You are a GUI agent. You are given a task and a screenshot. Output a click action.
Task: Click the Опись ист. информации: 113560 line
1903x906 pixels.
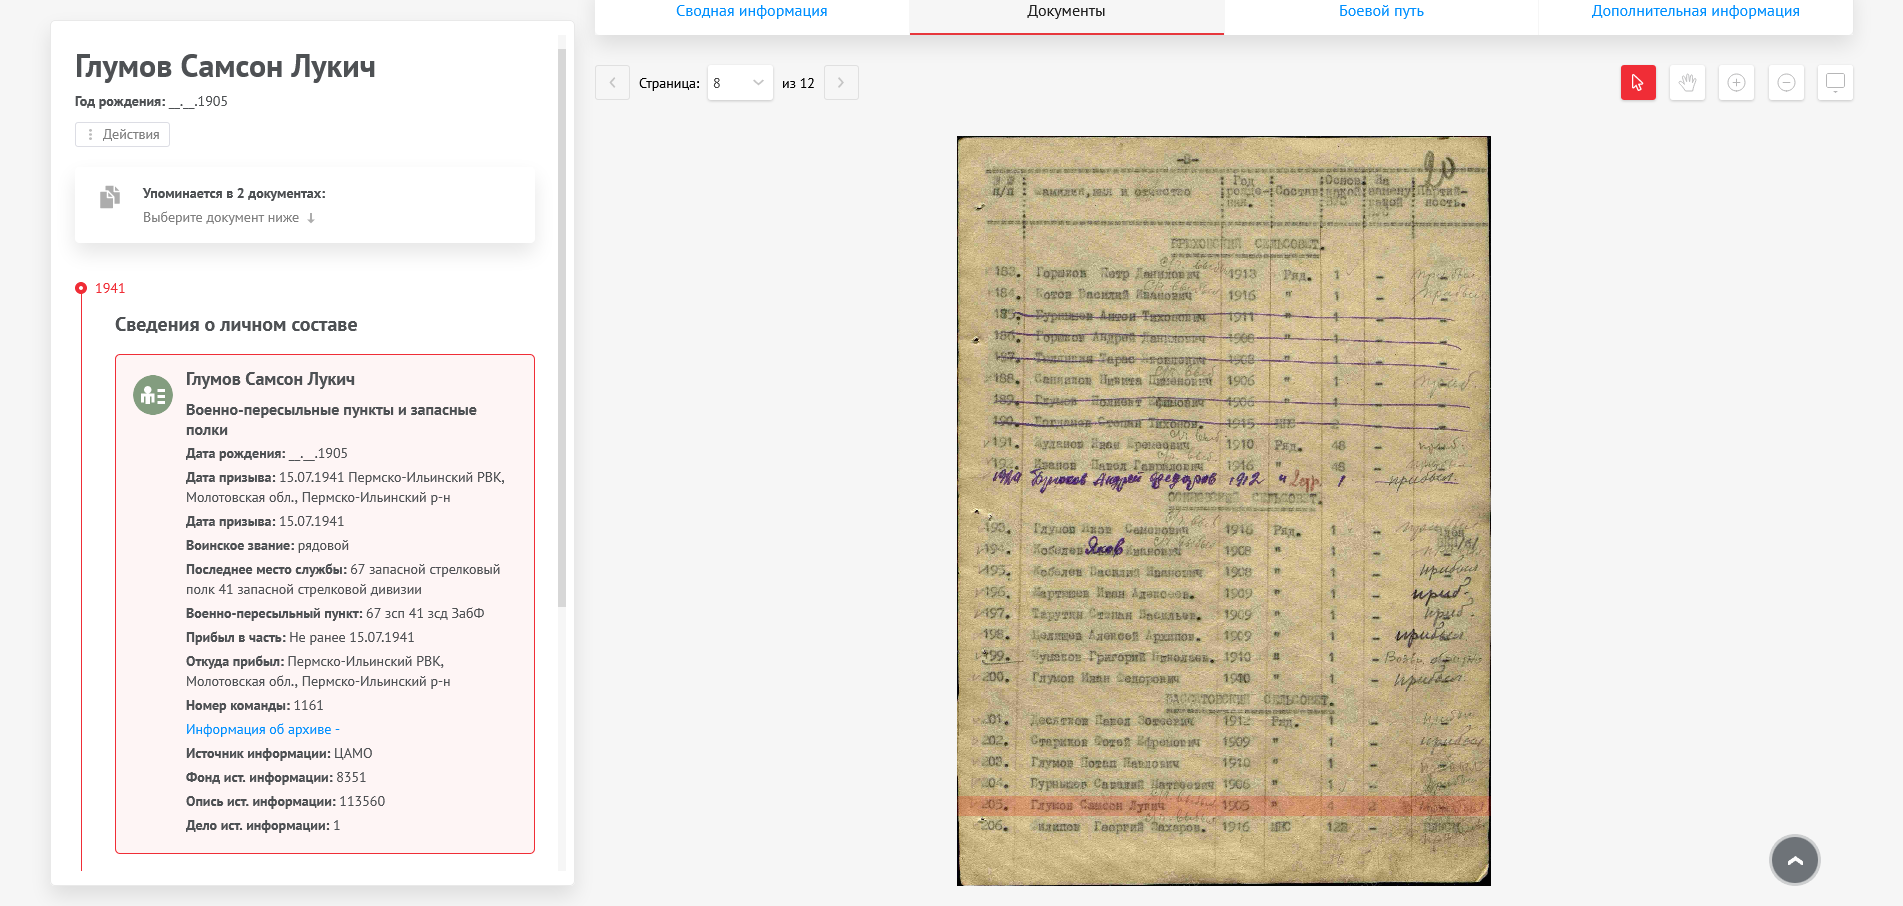(285, 801)
